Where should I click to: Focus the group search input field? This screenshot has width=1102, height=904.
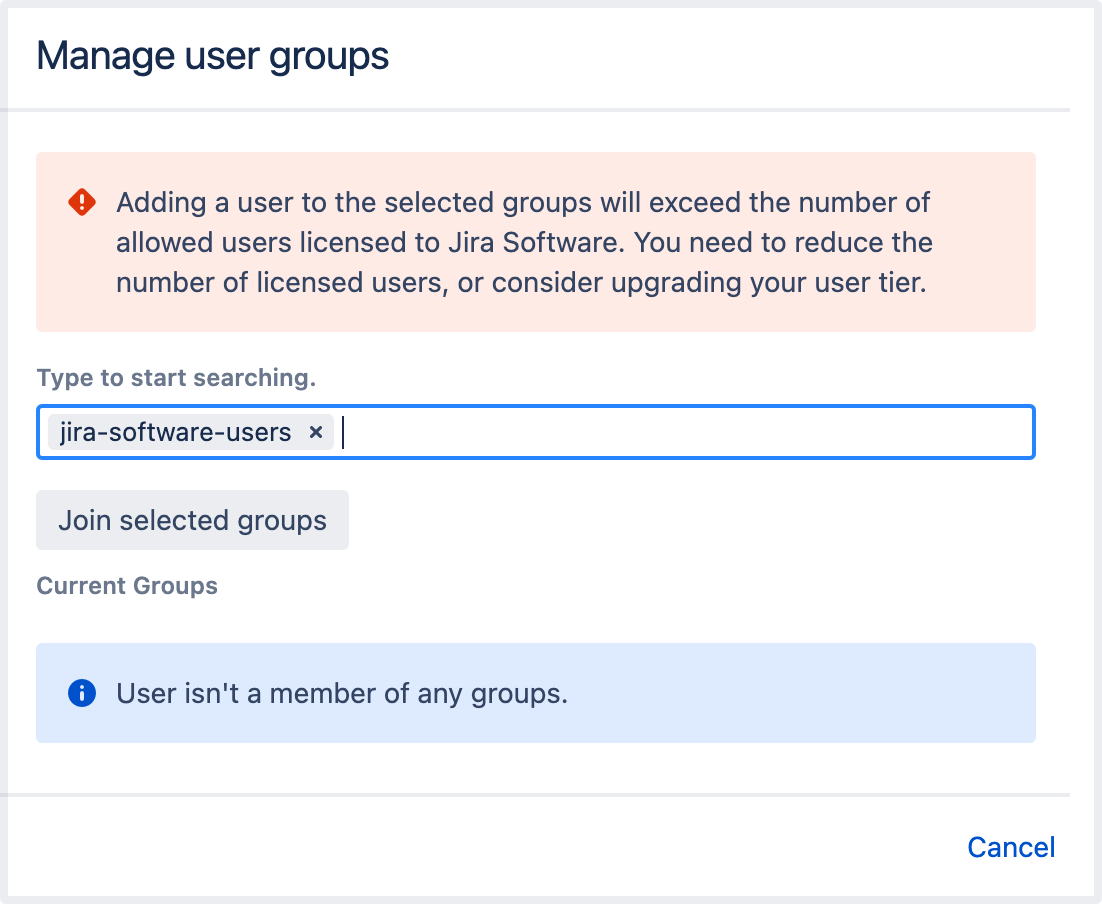point(680,432)
